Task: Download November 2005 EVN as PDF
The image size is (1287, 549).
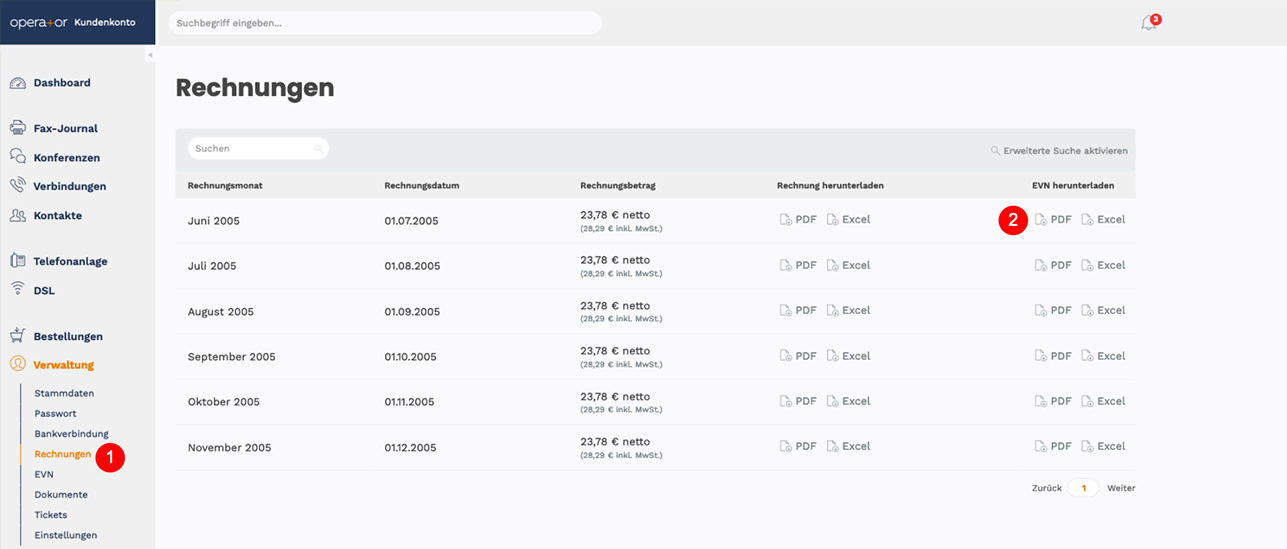Action: pyautogui.click(x=1053, y=446)
